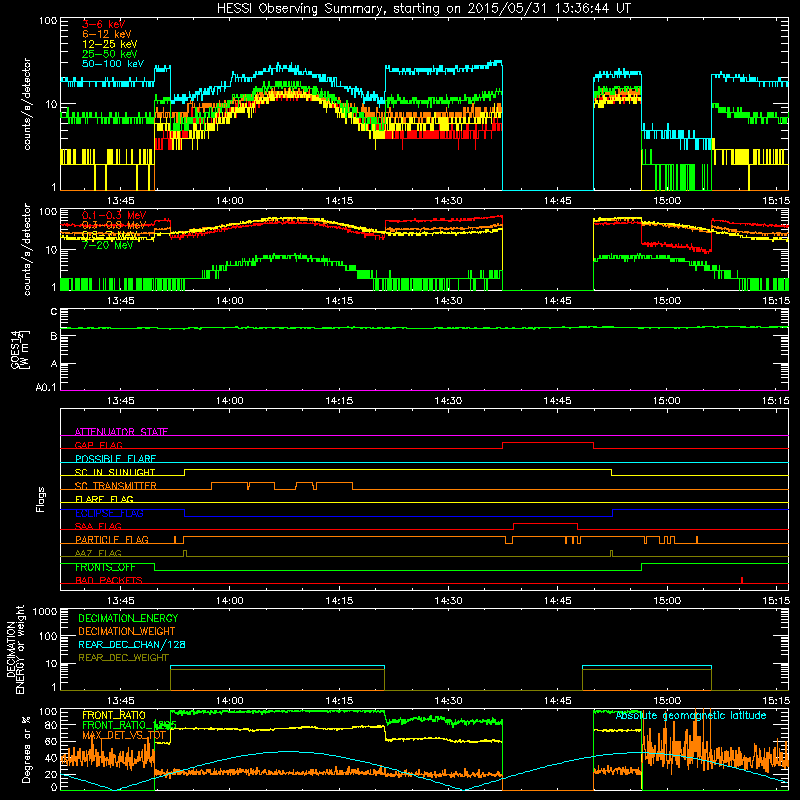This screenshot has width=800, height=800.
Task: Click the BAD_PACKETS flag label
Action: [109, 580]
